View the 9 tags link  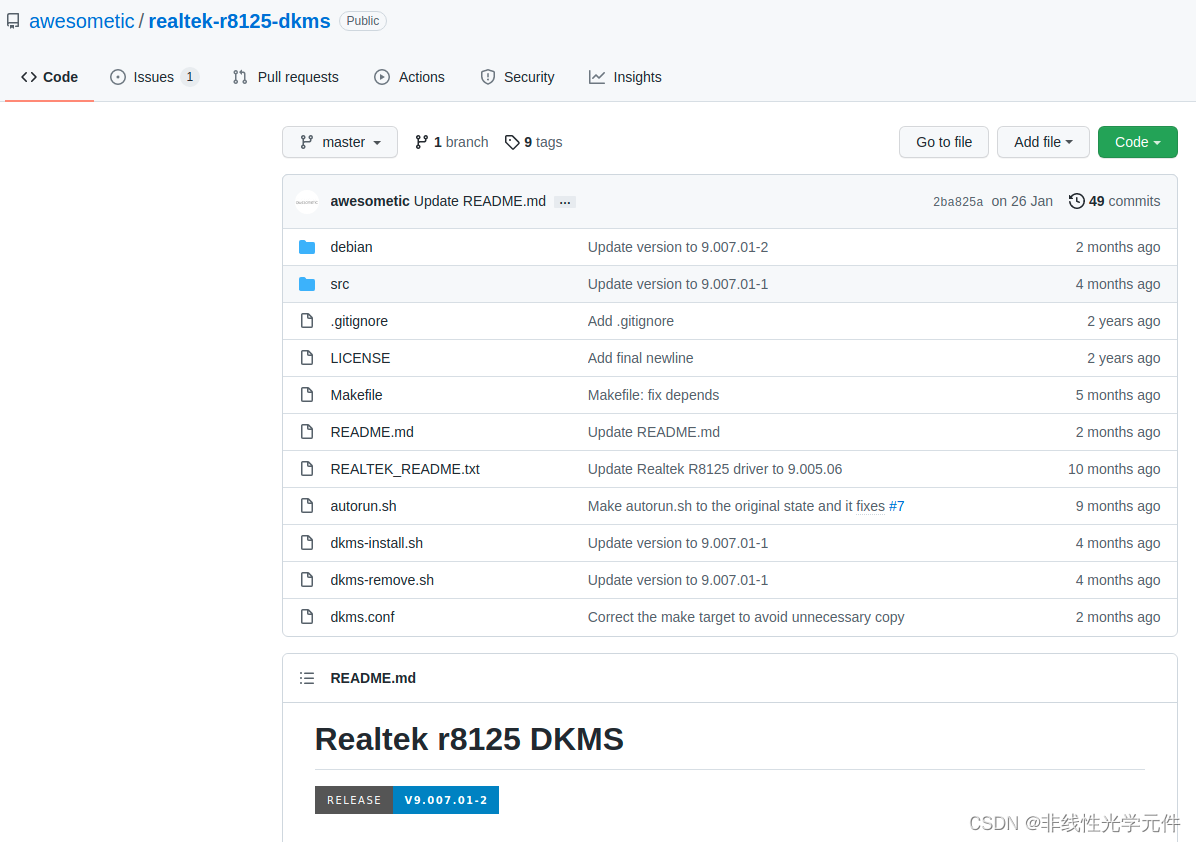click(534, 142)
